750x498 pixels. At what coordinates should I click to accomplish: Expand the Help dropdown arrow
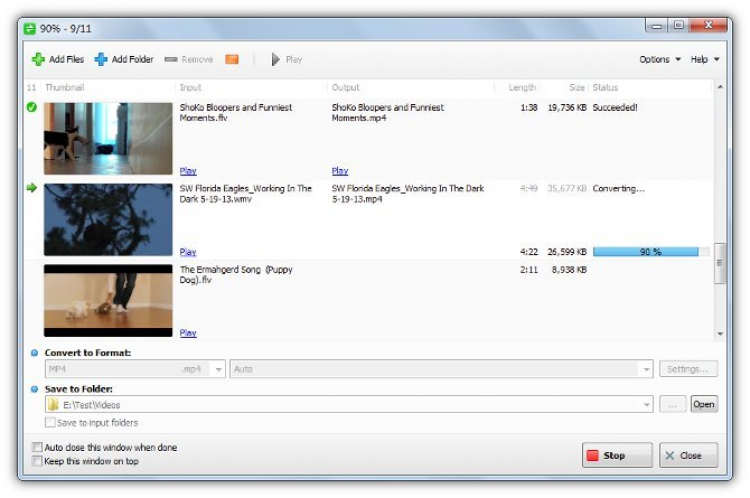pyautogui.click(x=717, y=59)
